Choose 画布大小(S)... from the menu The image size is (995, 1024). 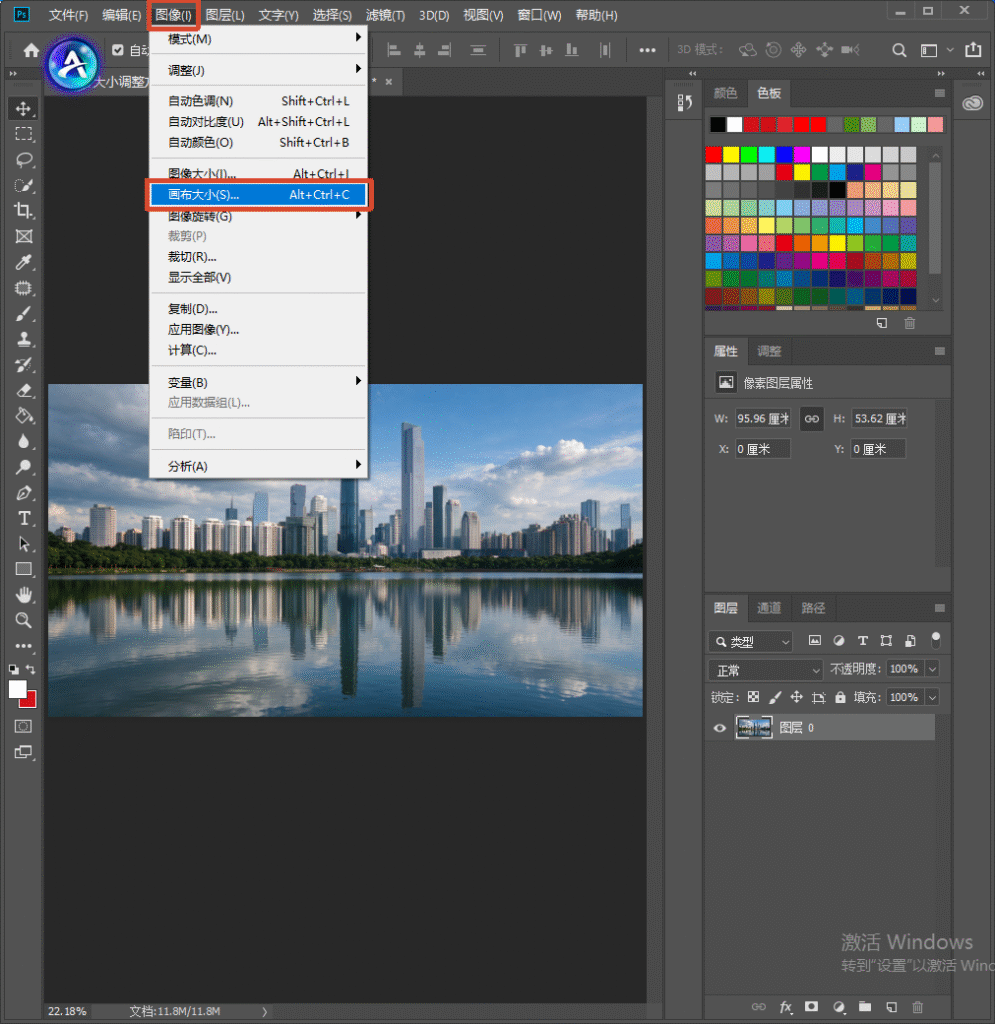pos(258,195)
